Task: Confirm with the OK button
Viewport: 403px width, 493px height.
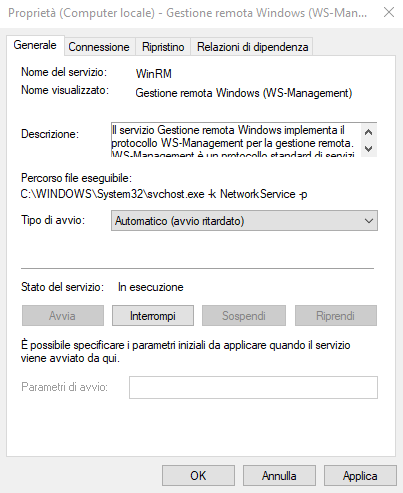Action: pos(198,476)
